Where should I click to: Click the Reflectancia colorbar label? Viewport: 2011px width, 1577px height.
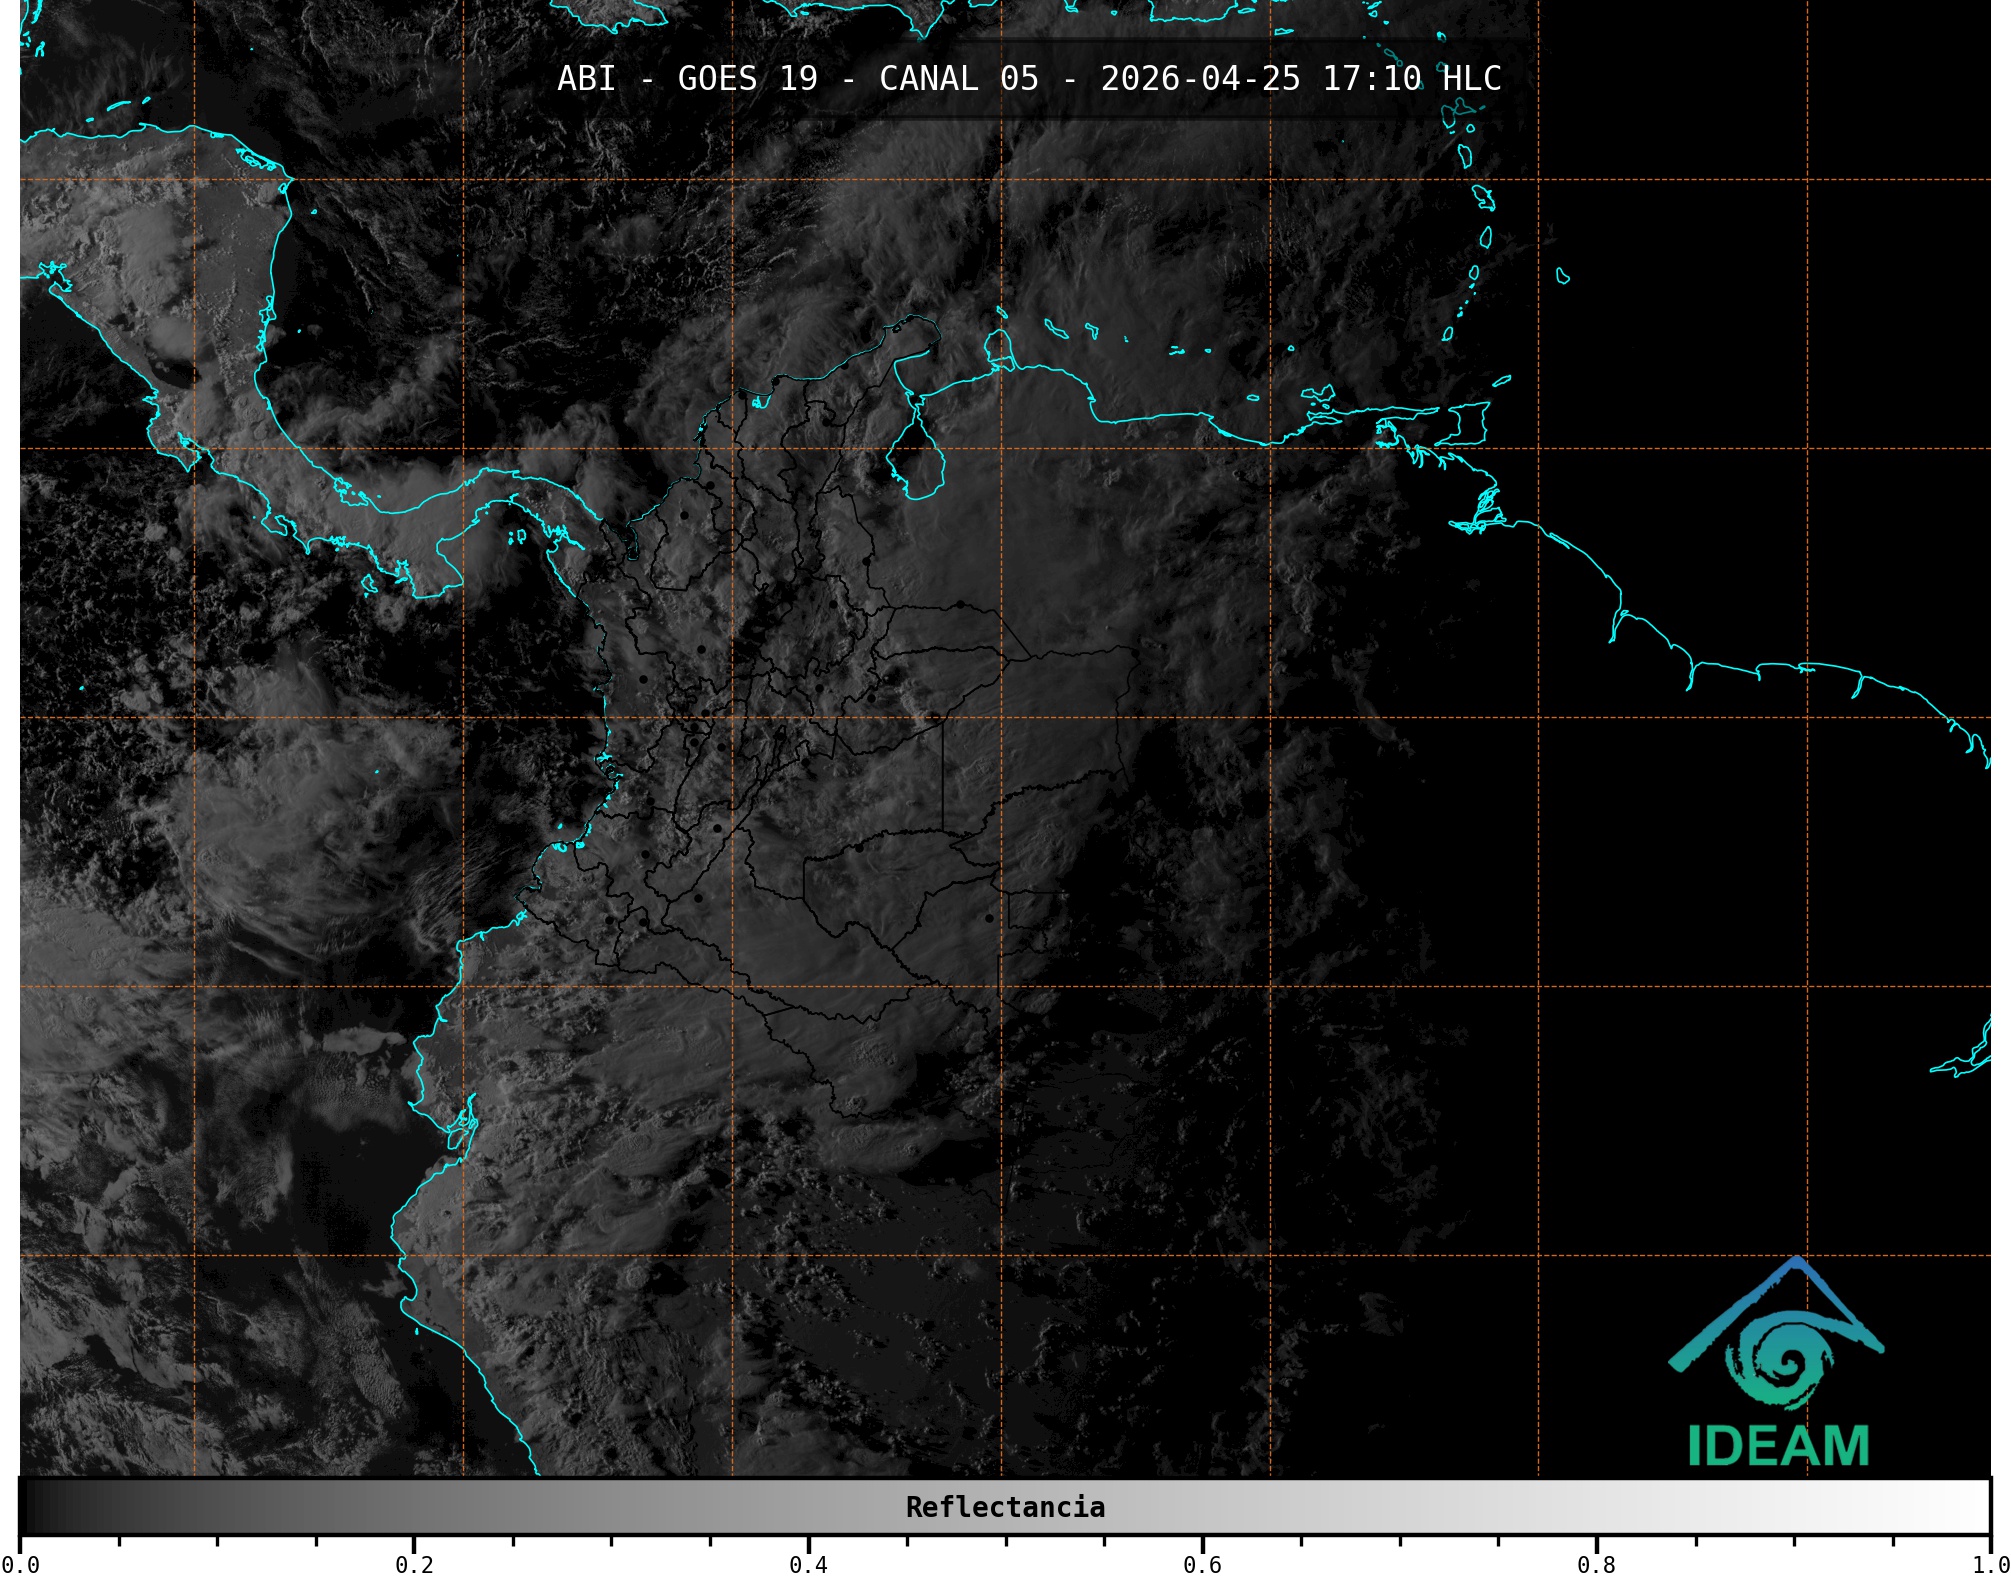(x=1005, y=1507)
